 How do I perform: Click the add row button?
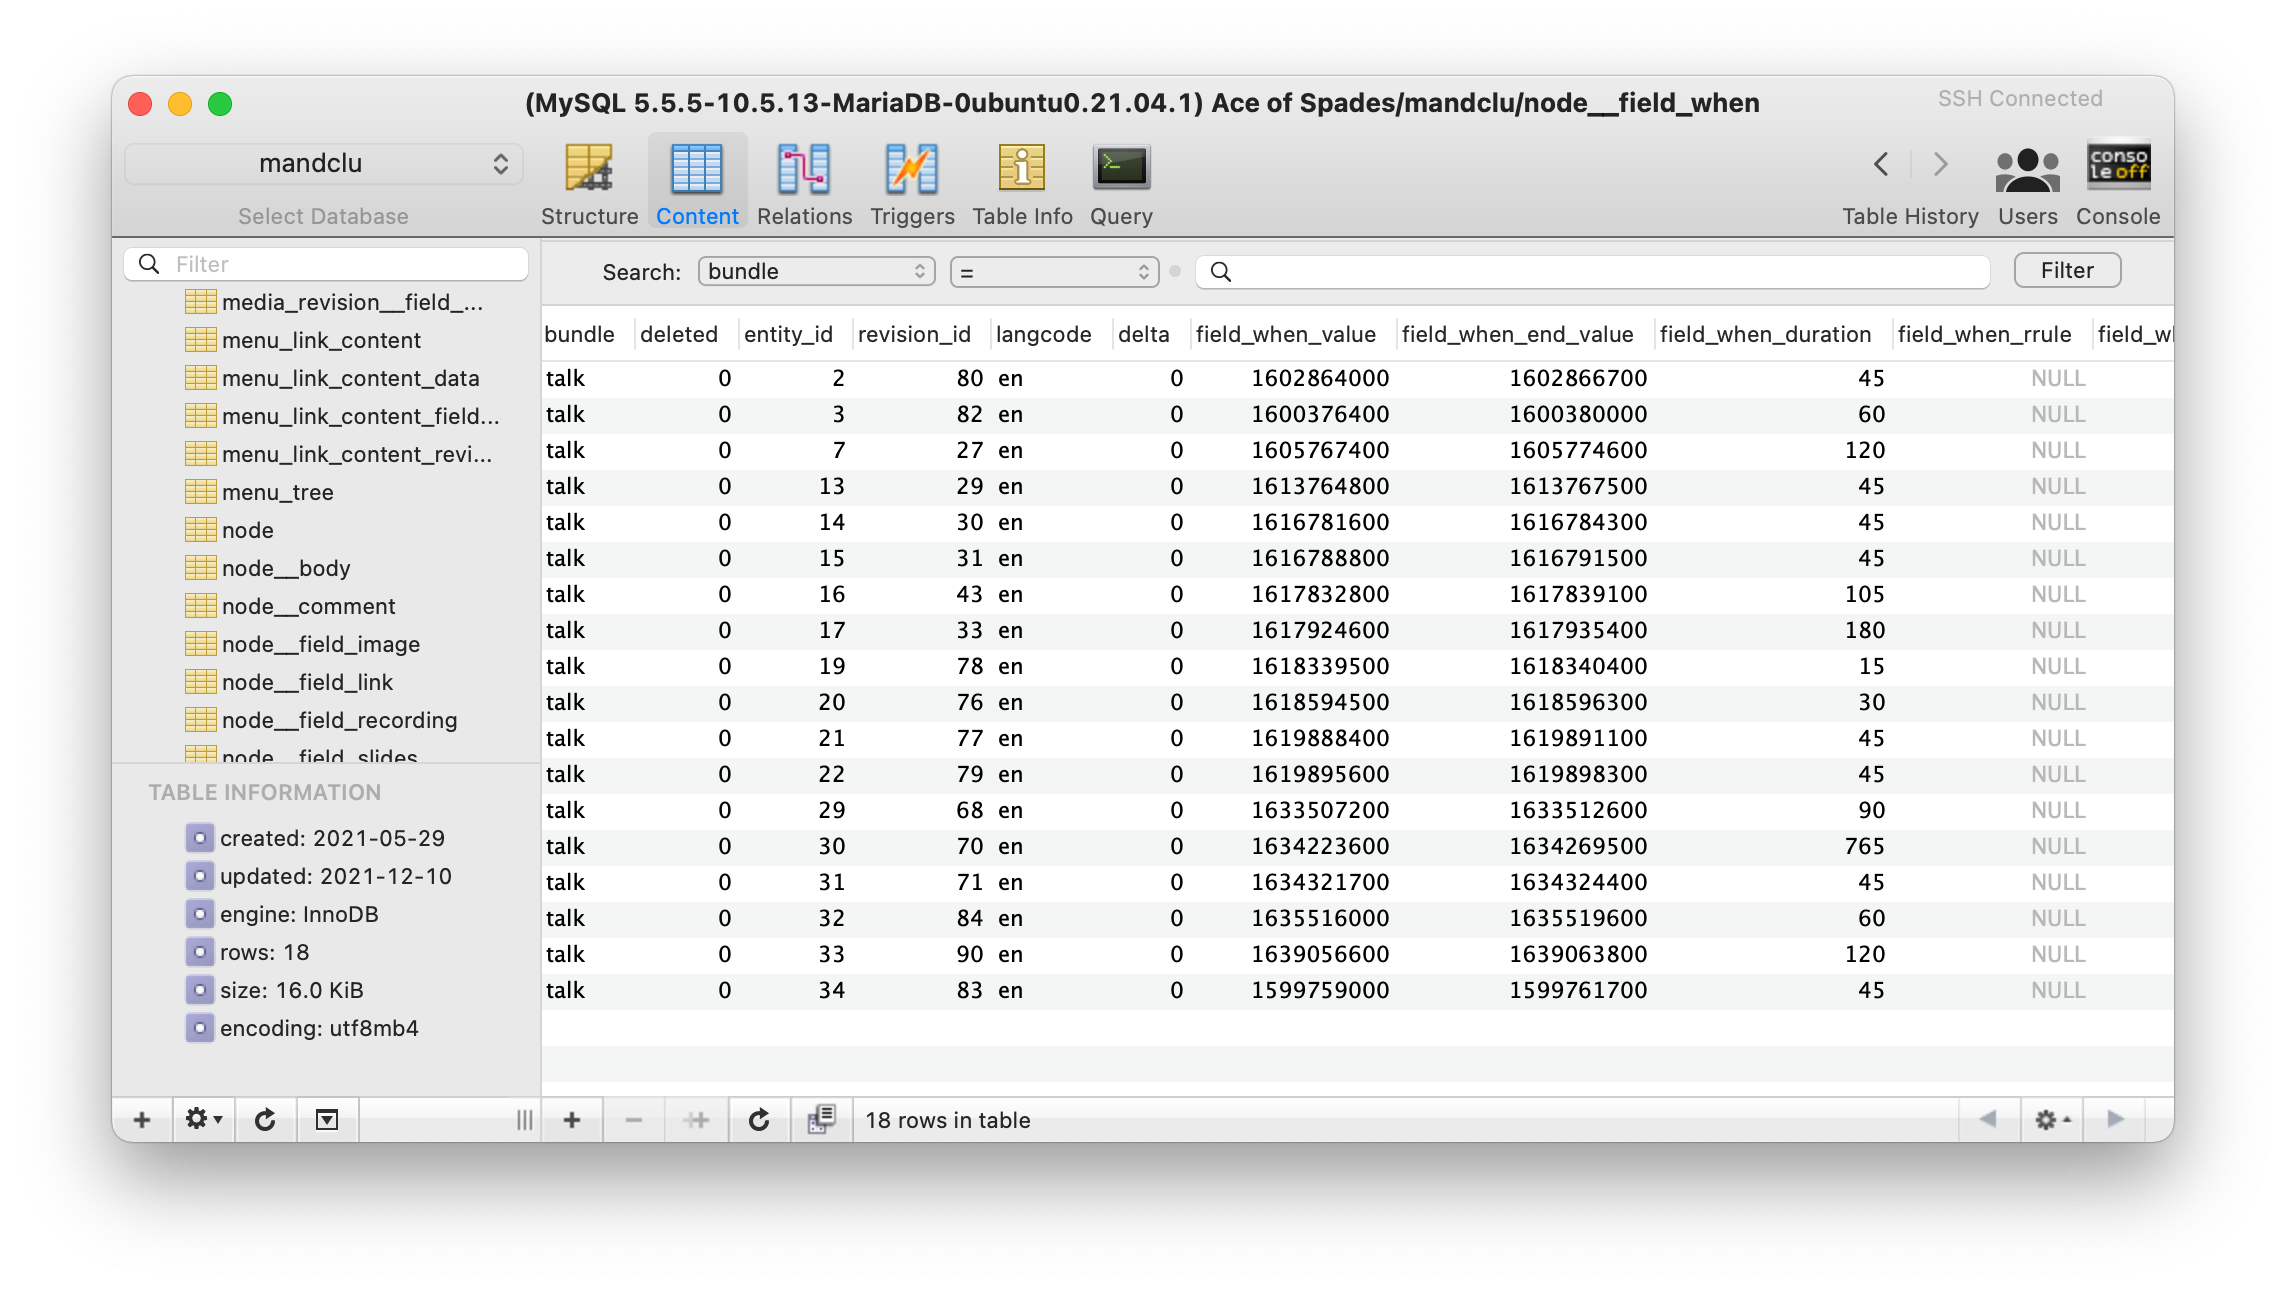tap(573, 1121)
